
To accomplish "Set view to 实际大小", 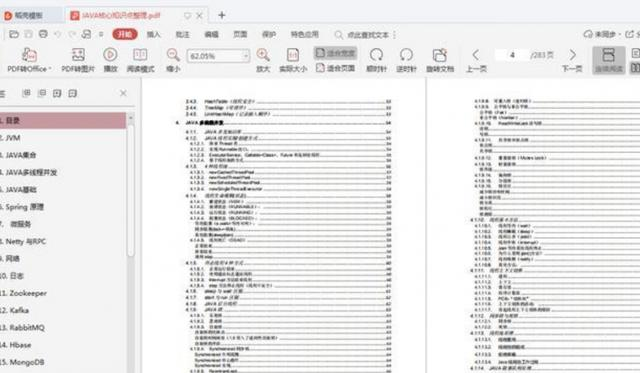I will (x=293, y=60).
